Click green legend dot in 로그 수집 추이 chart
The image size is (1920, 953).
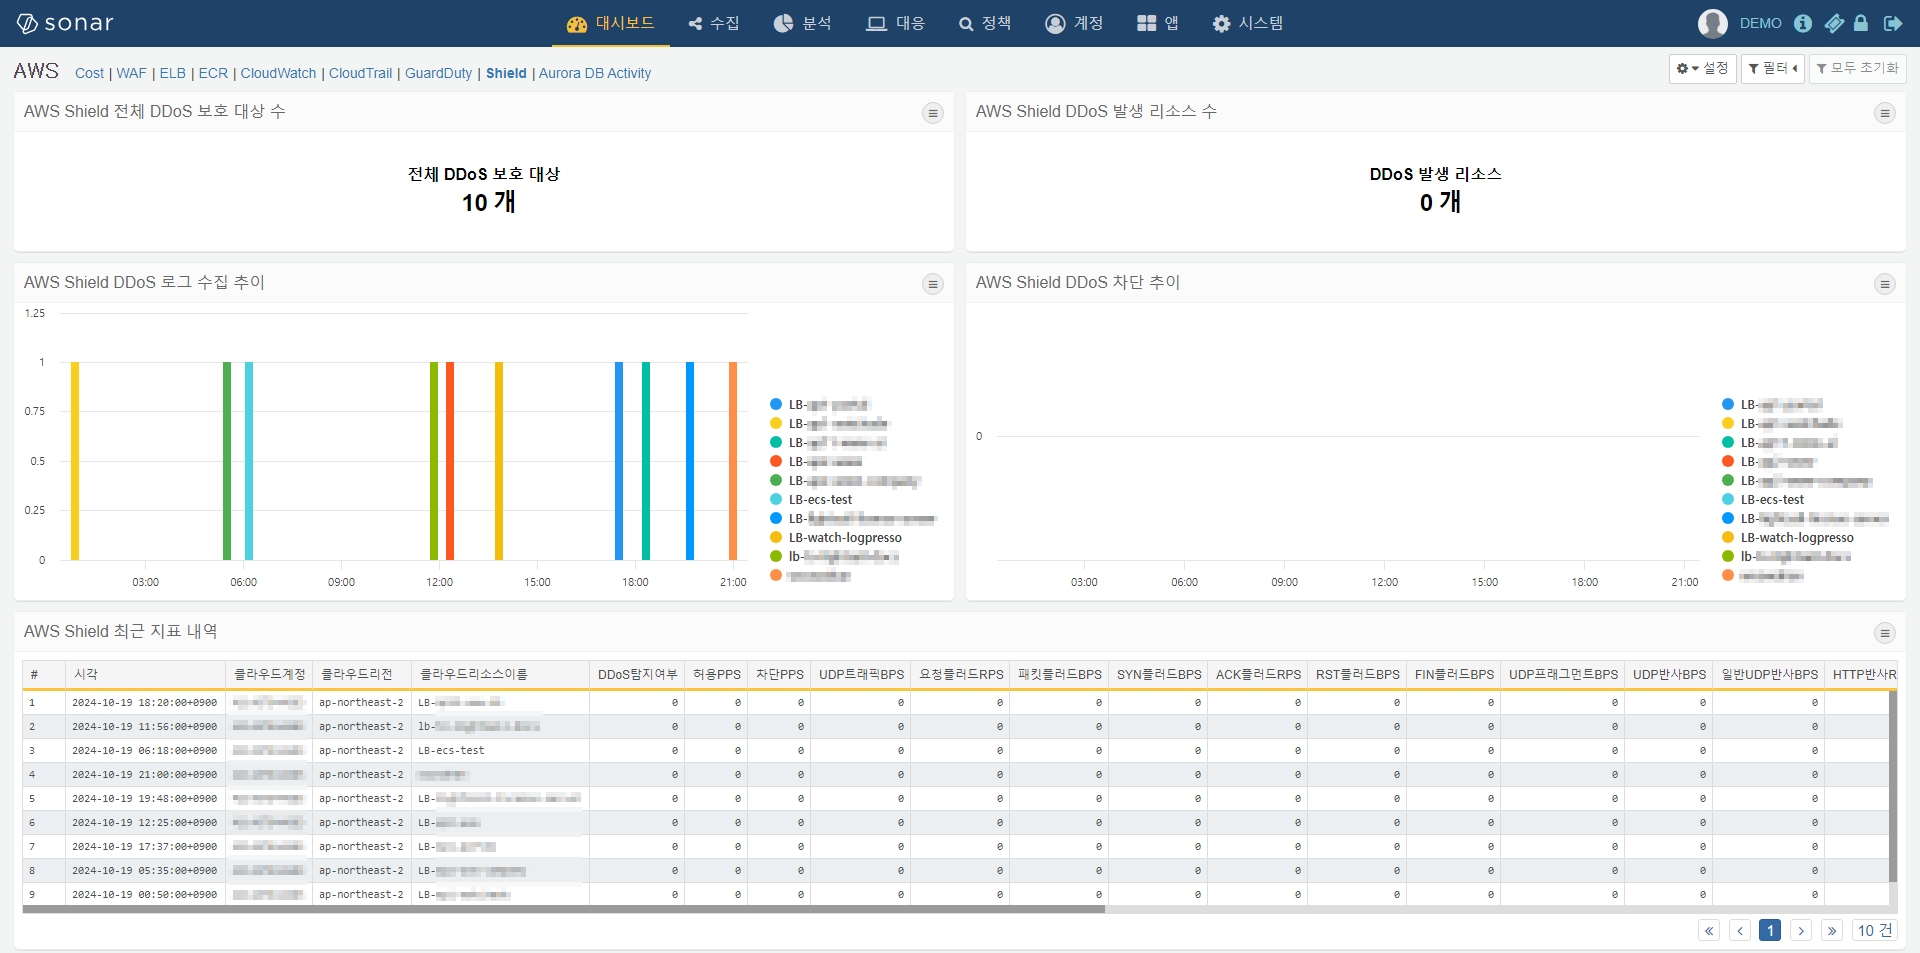pos(776,481)
